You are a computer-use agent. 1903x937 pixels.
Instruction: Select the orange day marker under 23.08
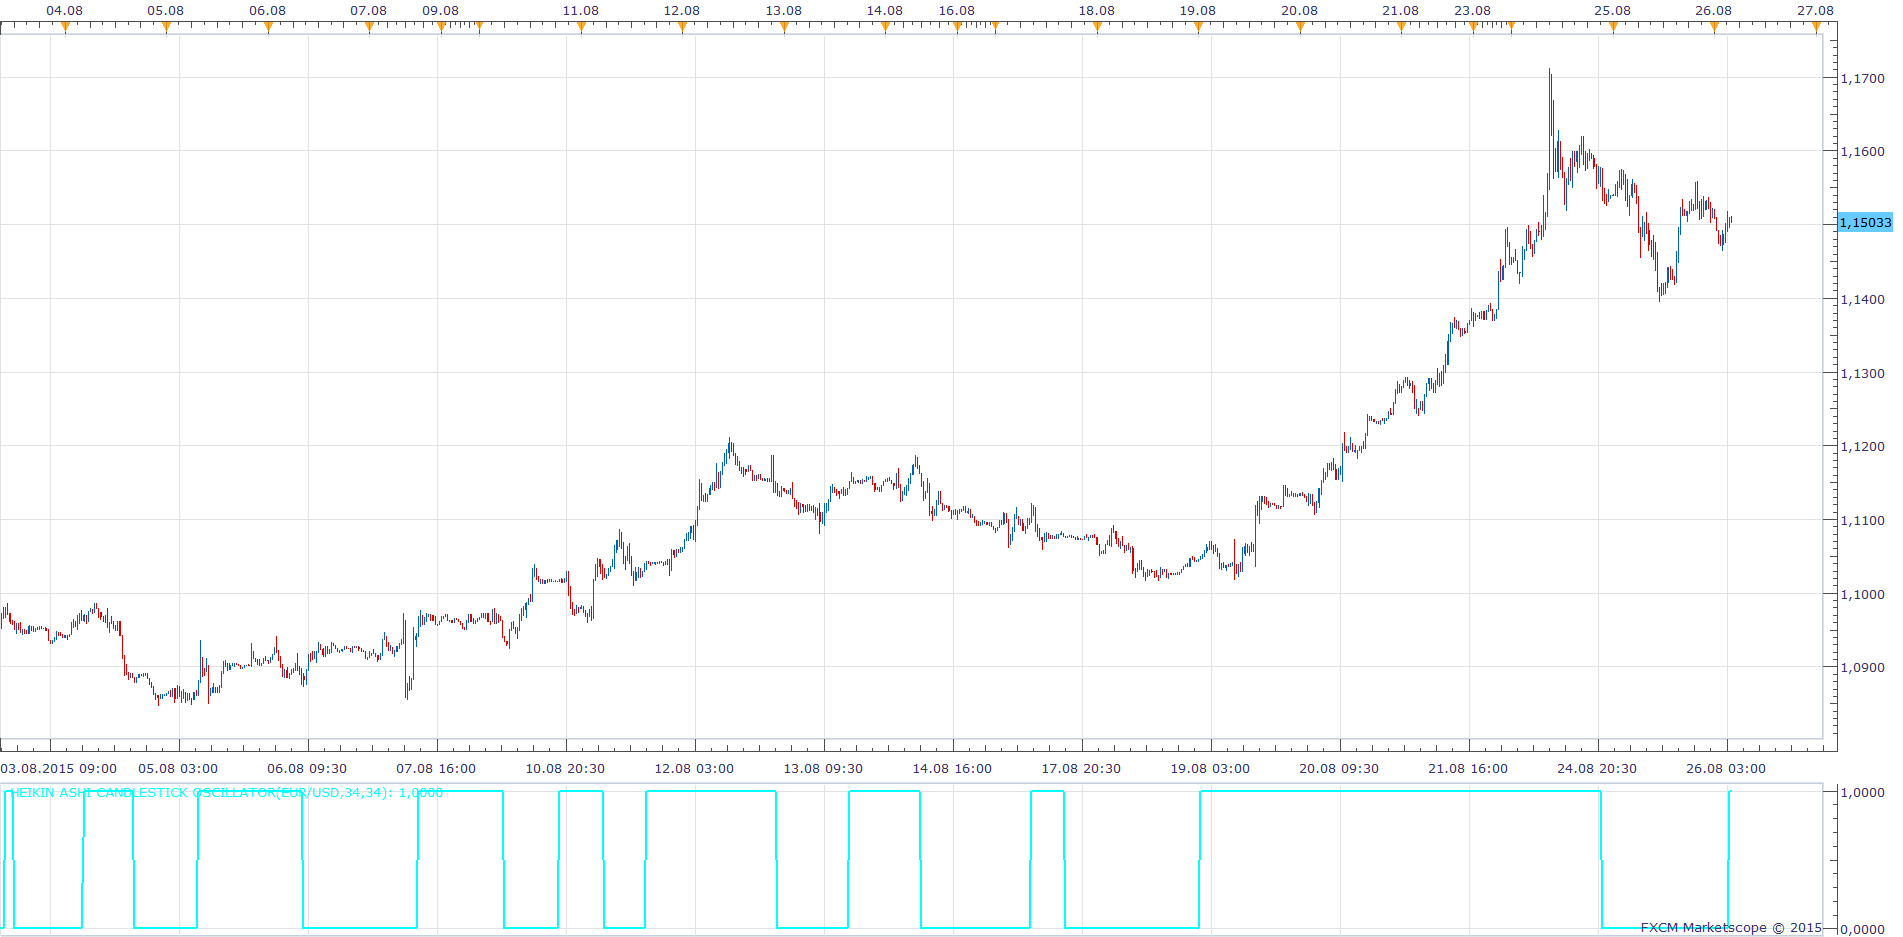pos(1473,27)
